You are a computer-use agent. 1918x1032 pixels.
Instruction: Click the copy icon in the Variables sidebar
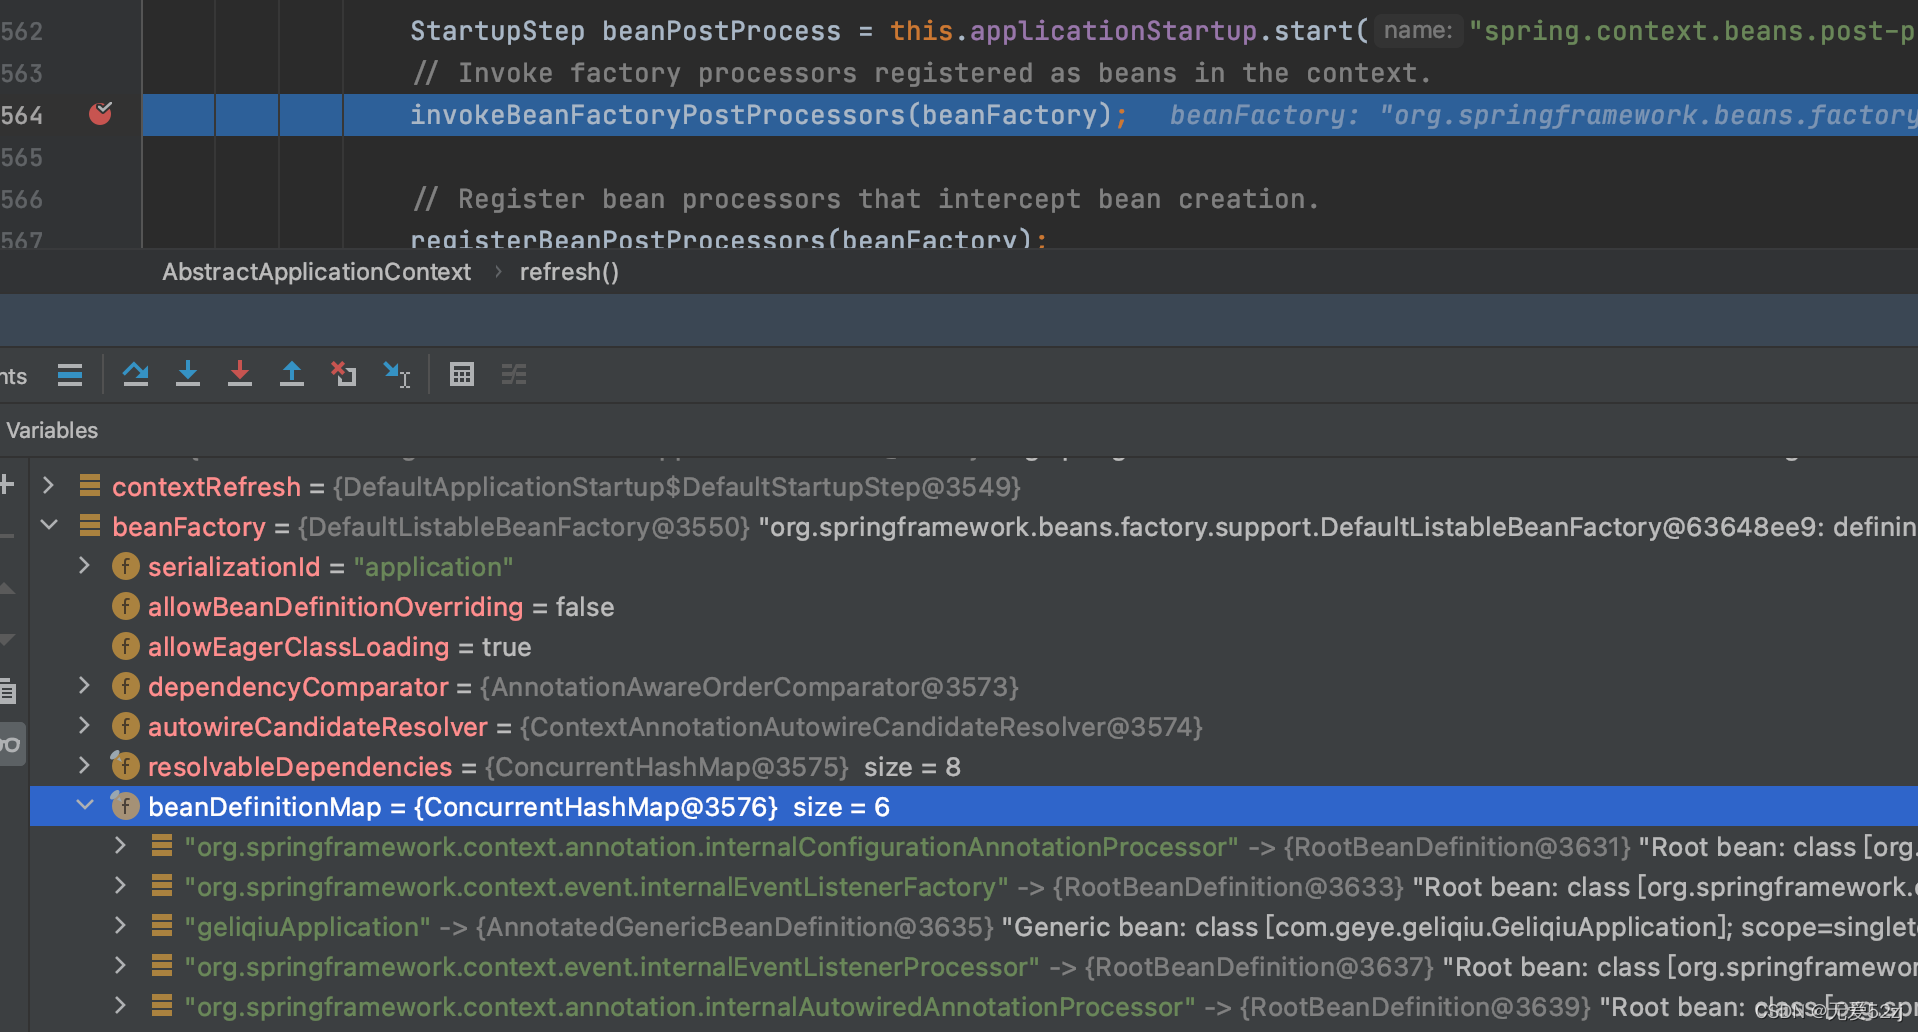(8, 690)
